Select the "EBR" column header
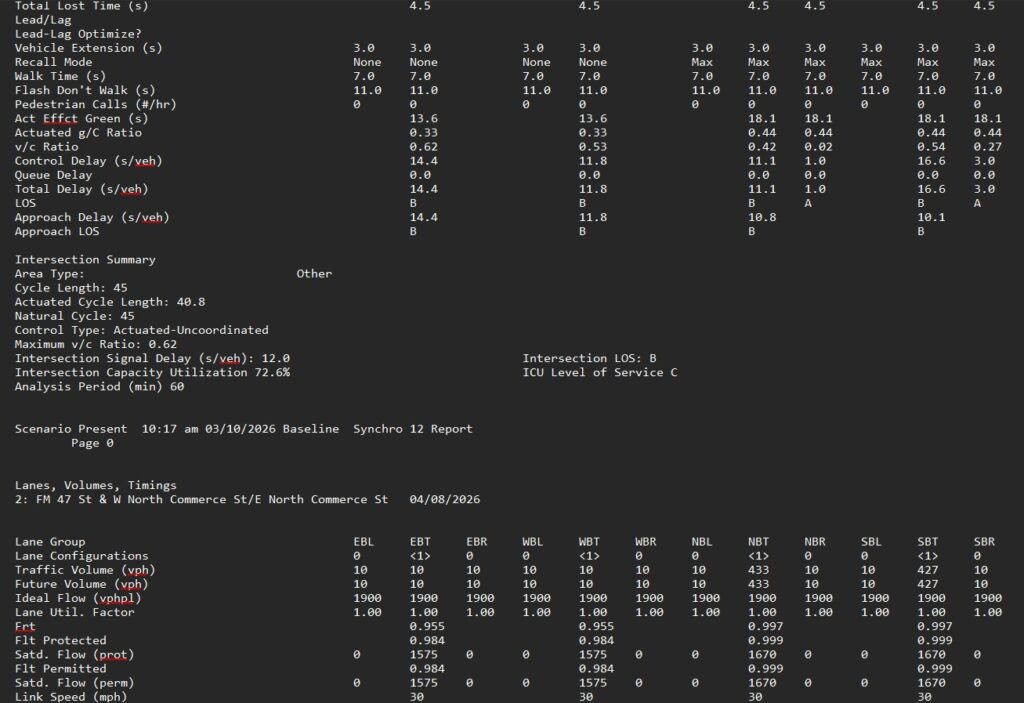The image size is (1024, 703). [x=477, y=542]
